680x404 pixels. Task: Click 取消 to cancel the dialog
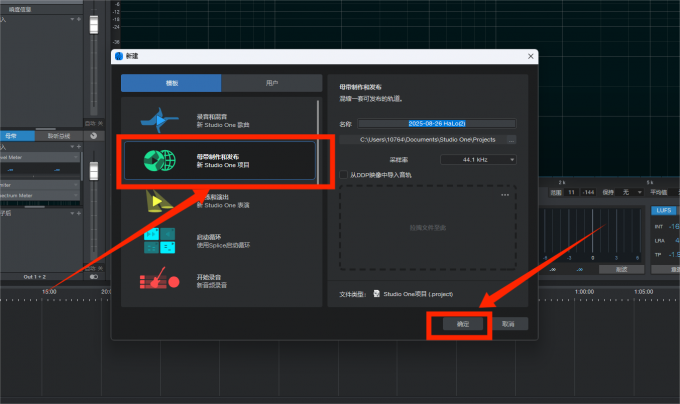click(508, 324)
